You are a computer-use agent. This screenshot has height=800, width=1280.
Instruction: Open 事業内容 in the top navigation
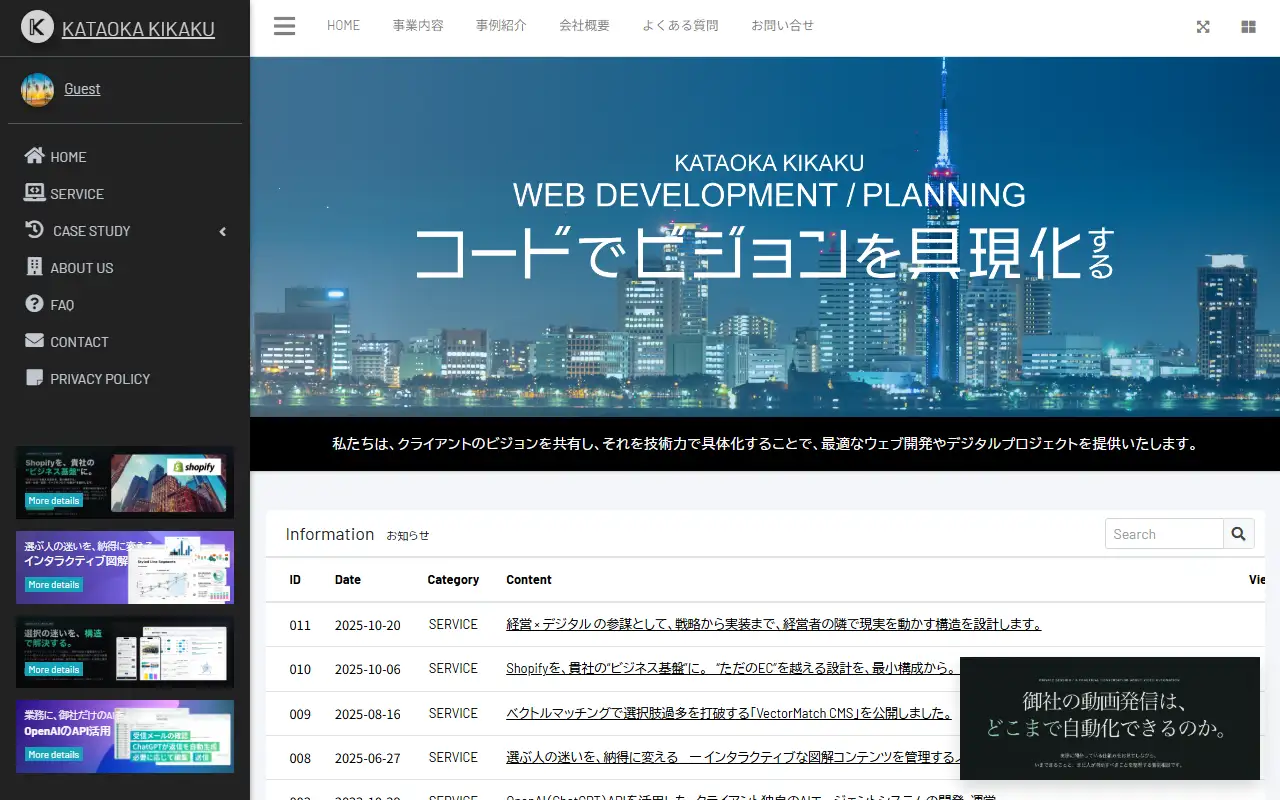(418, 26)
